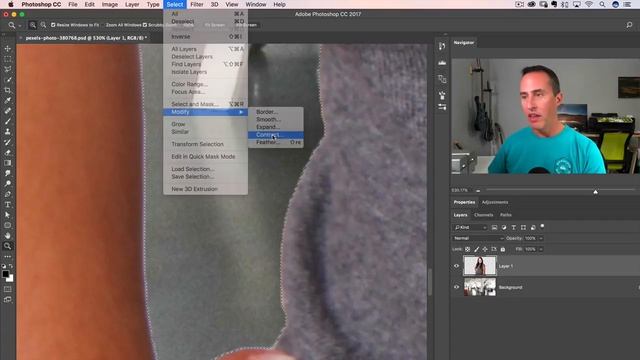The height and width of the screenshot is (360, 640).
Task: Open search at right of options bar
Action: (629, 25)
